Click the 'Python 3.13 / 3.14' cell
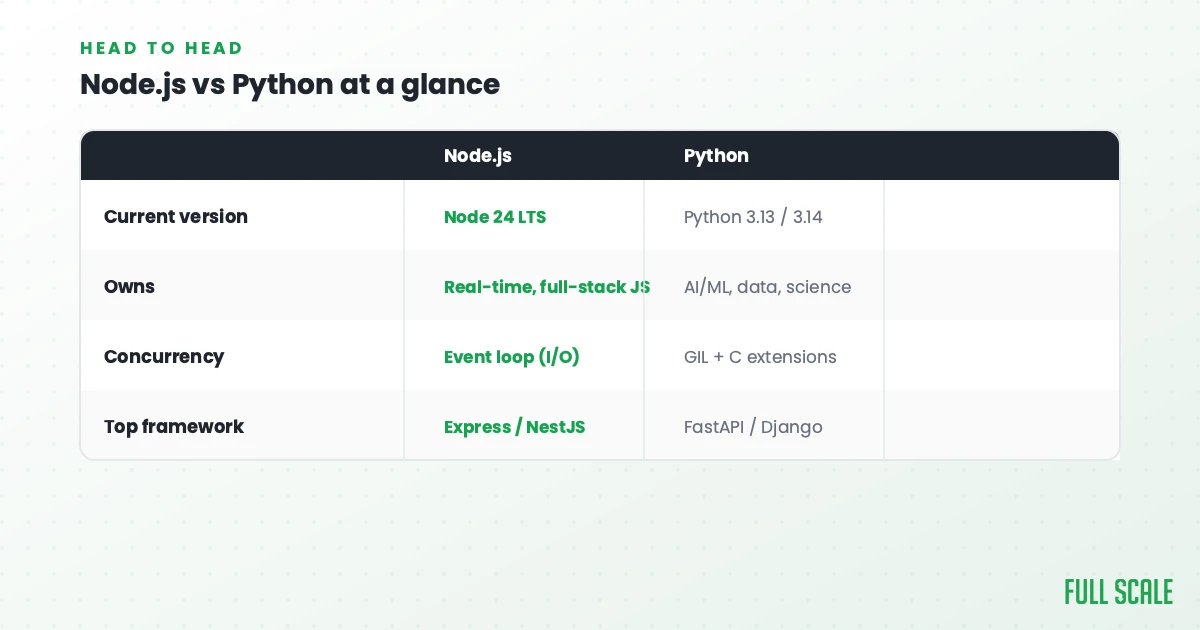Viewport: 1200px width, 630px height. [753, 216]
